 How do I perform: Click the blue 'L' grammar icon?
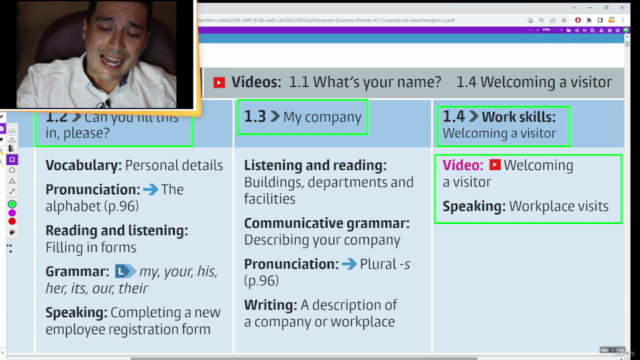pos(125,271)
